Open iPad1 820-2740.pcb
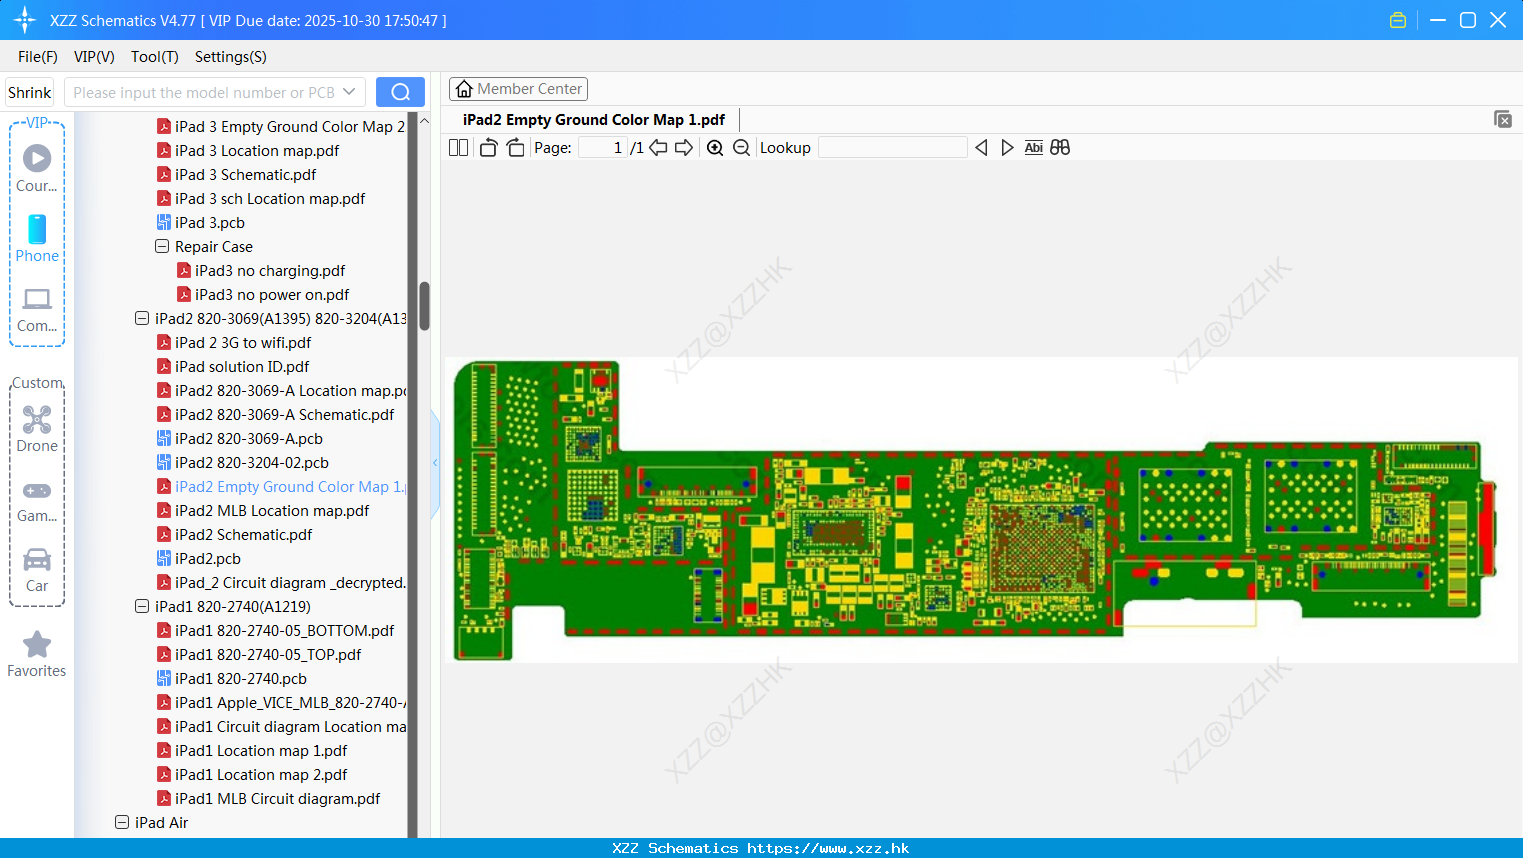 (x=232, y=679)
